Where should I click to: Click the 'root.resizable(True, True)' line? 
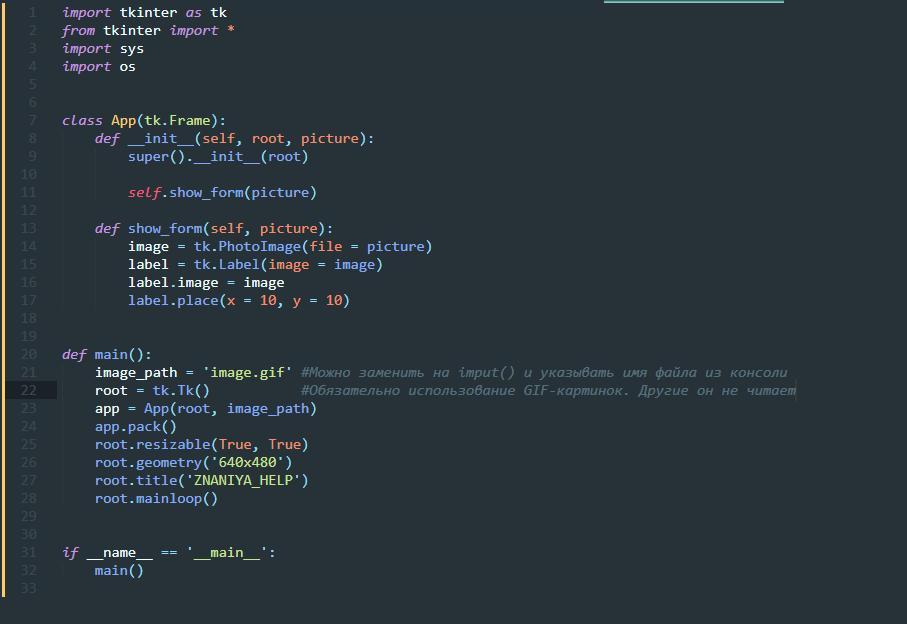pos(202,444)
